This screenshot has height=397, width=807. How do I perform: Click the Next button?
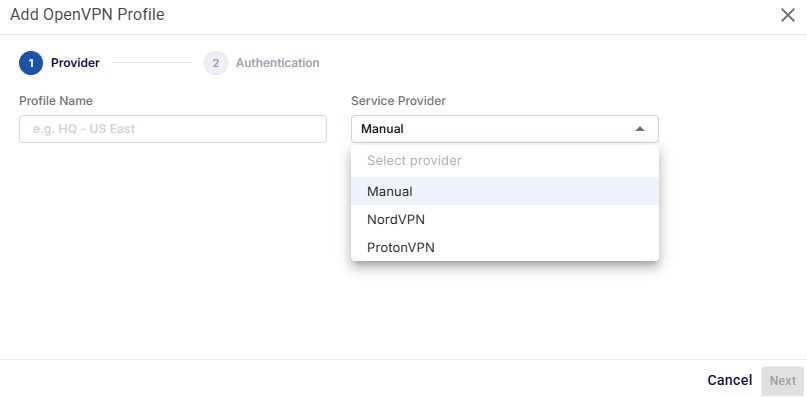pos(782,381)
